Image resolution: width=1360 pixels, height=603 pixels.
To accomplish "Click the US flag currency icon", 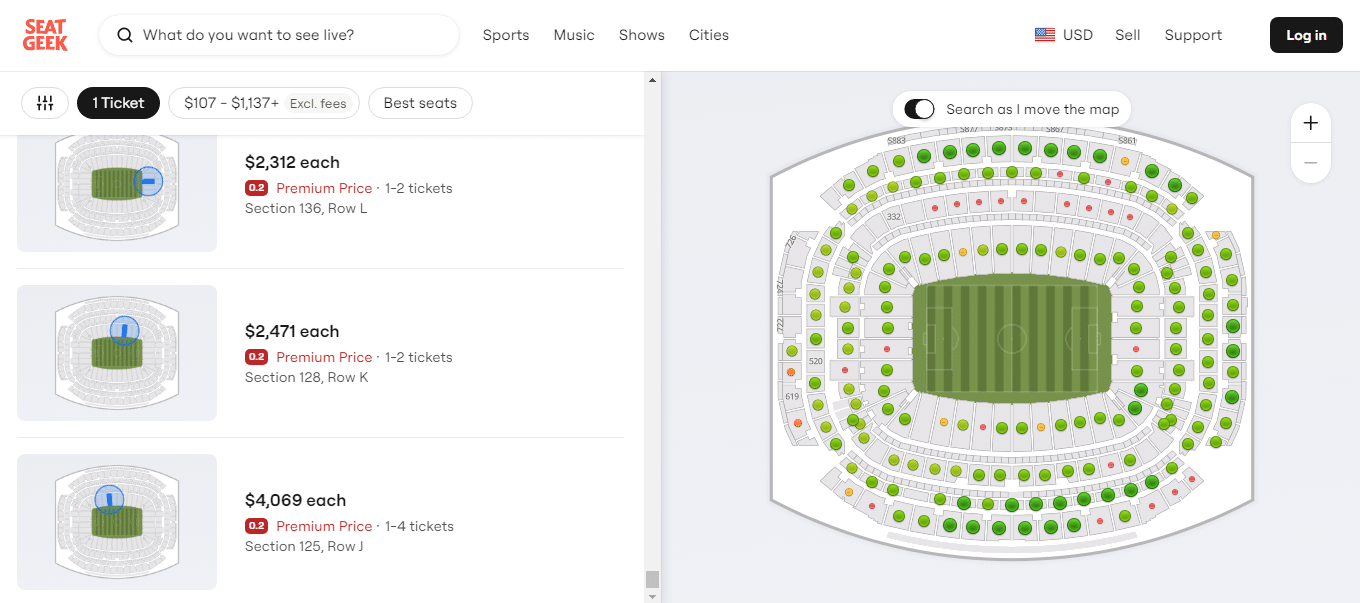I will [1045, 35].
